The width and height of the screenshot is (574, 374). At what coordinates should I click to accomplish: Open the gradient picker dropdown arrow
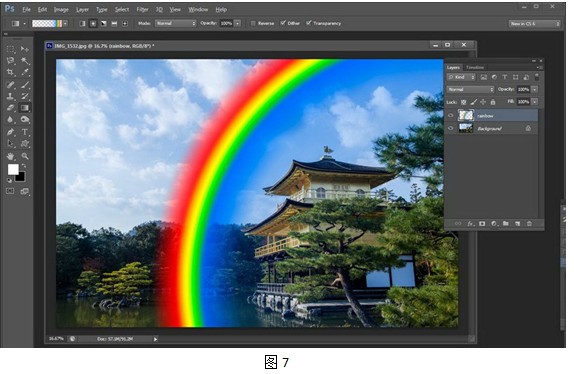(65, 23)
